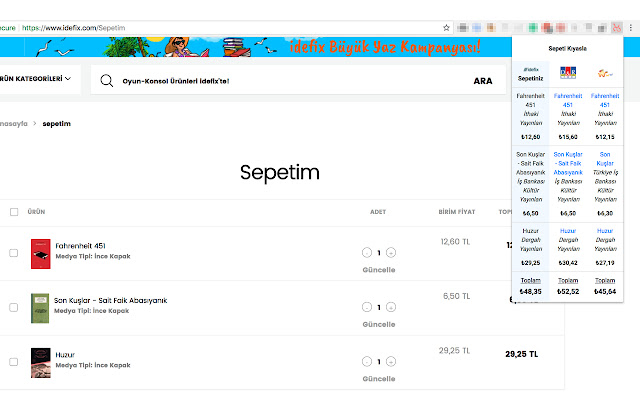
Task: Click the ₺52,52 Toplam in popup
Action: 568,291
